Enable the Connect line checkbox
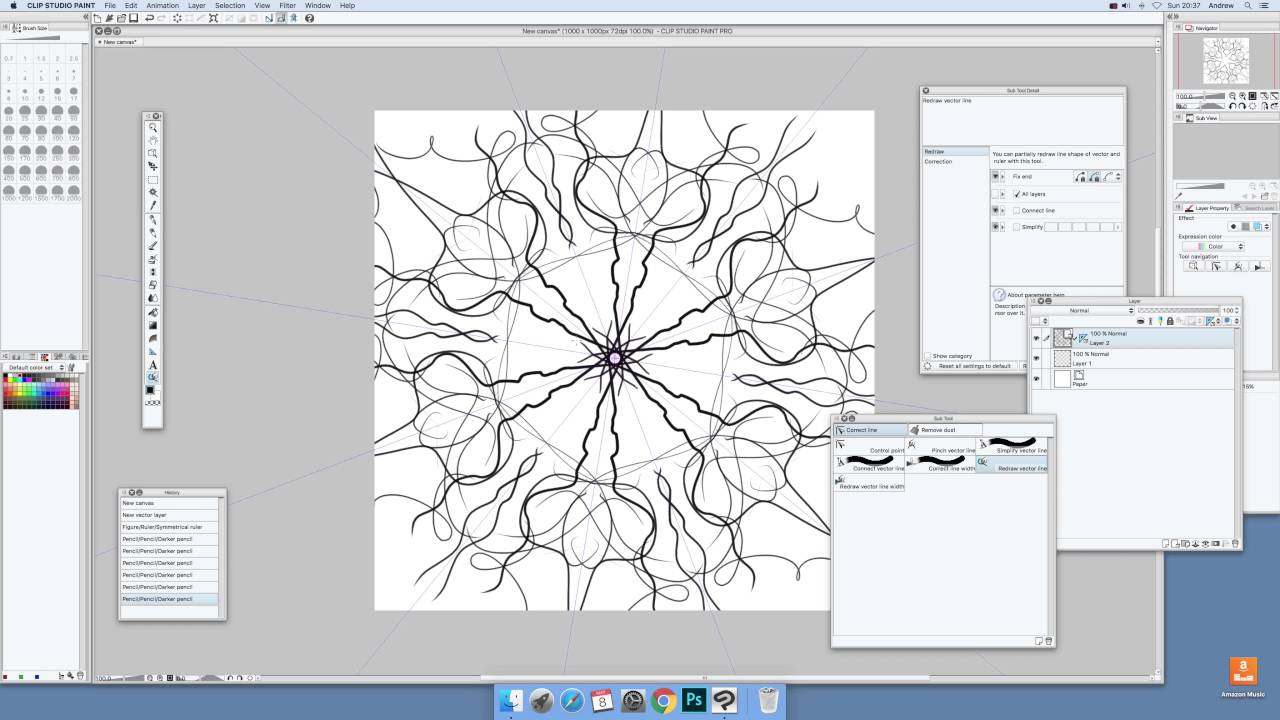 click(x=1017, y=210)
